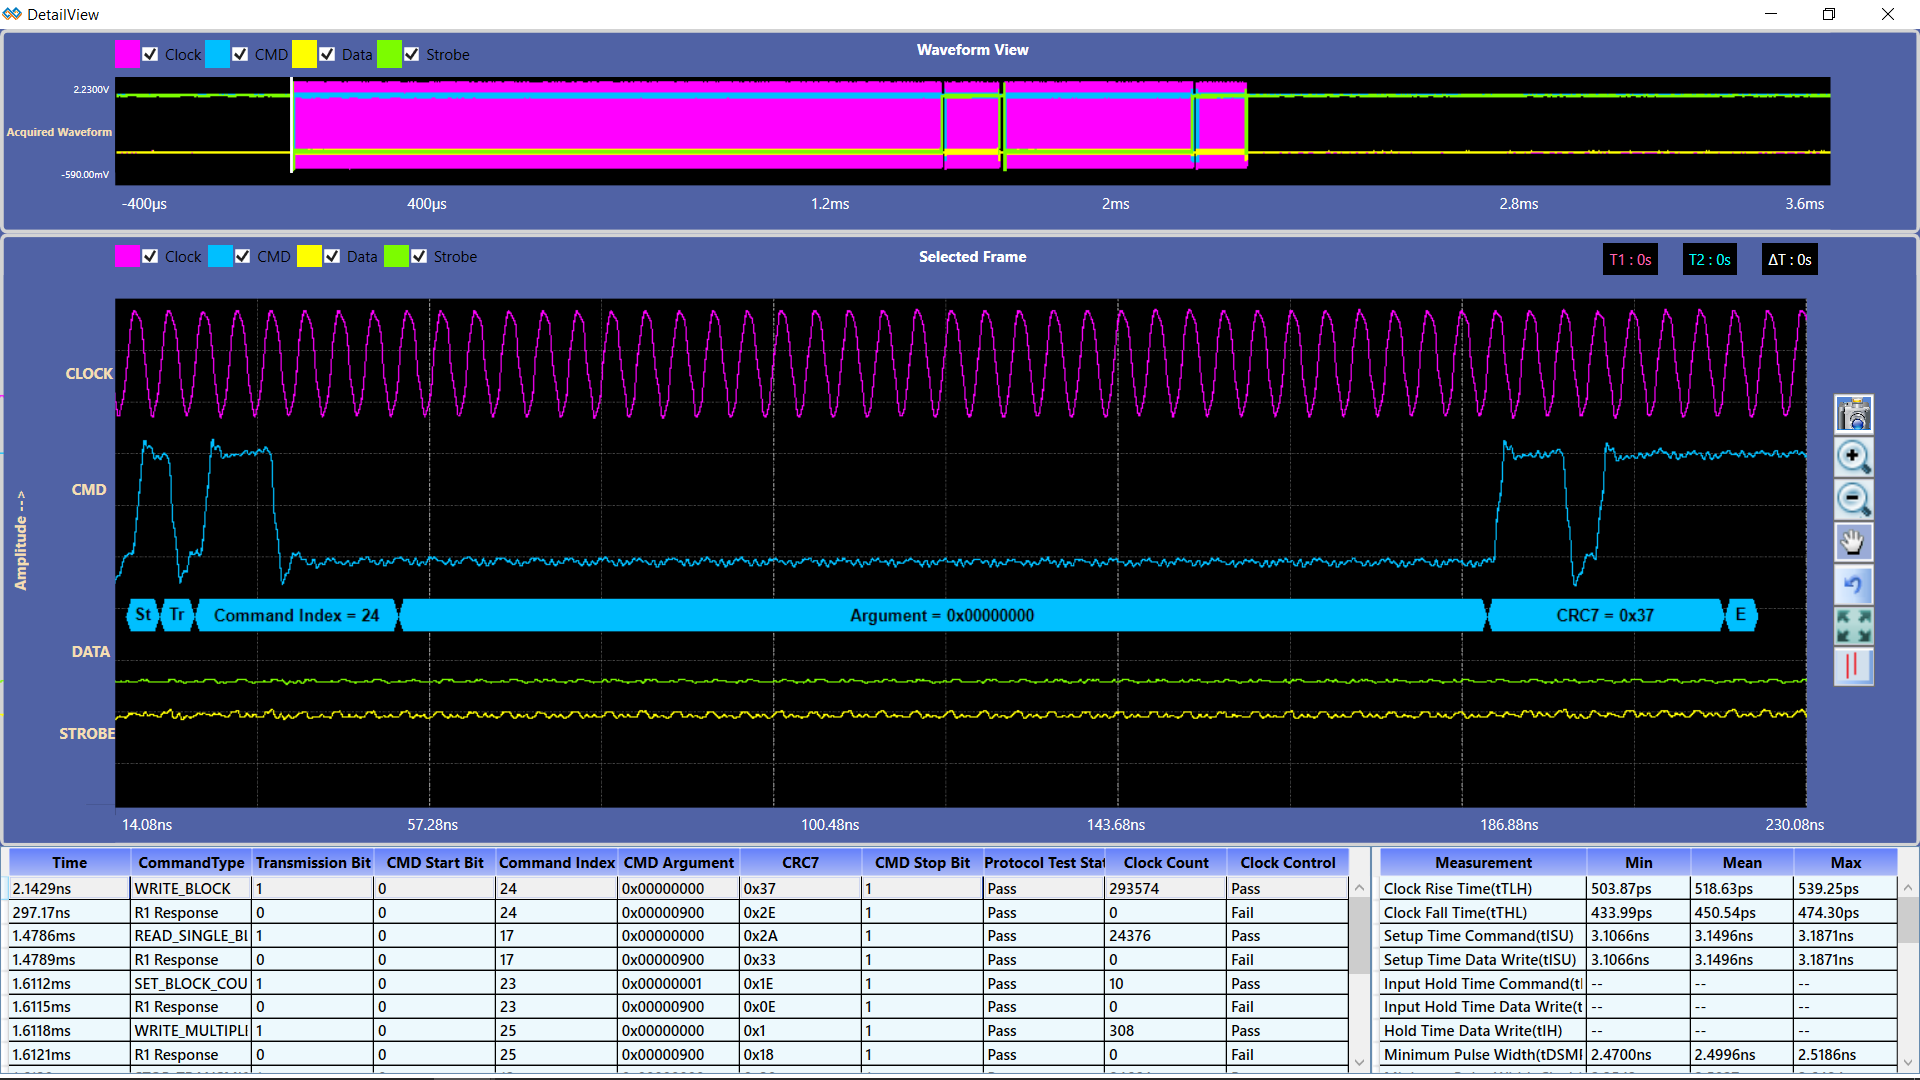Toggle Strobe checkbox in Waveform View
Screen dimensions: 1920x1080
coord(412,54)
